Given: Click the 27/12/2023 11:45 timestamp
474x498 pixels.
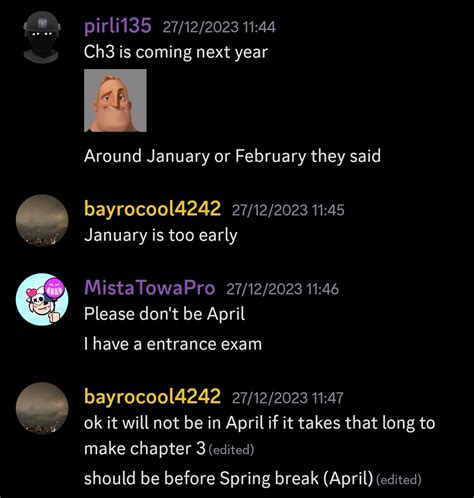Looking at the screenshot, I should 288,210.
